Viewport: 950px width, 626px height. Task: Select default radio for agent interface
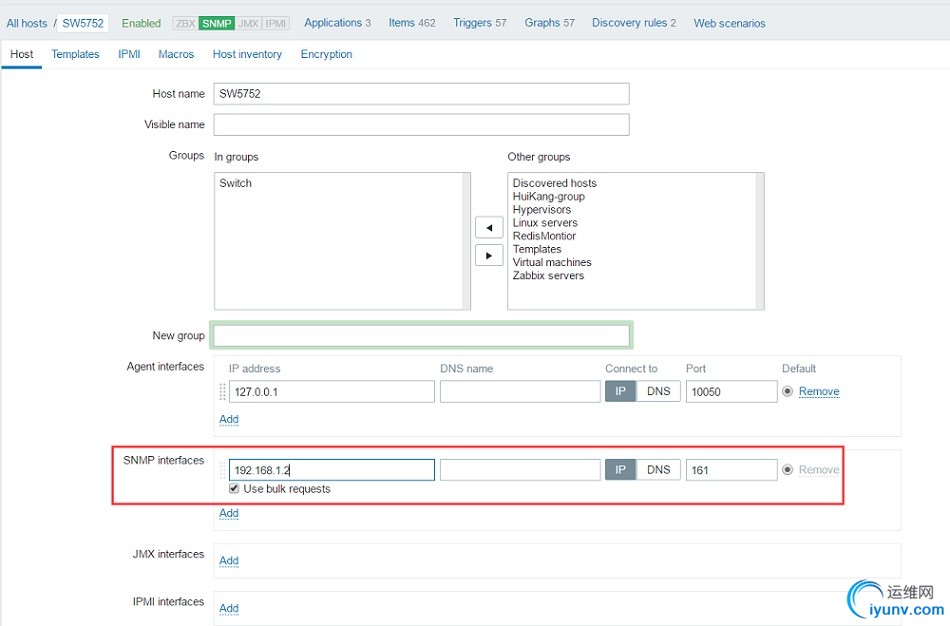pos(787,391)
